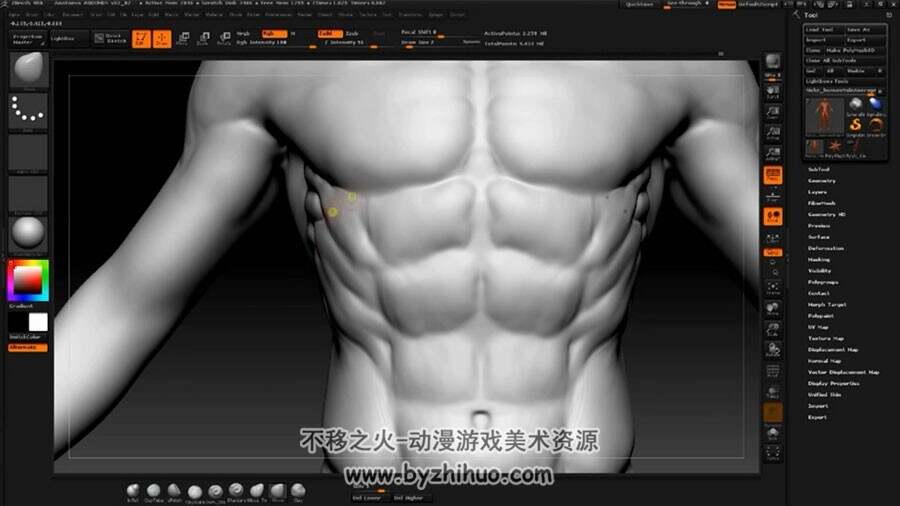Expand the Display Properties sub-palette
Screen dimensions: 900x506
[834, 383]
